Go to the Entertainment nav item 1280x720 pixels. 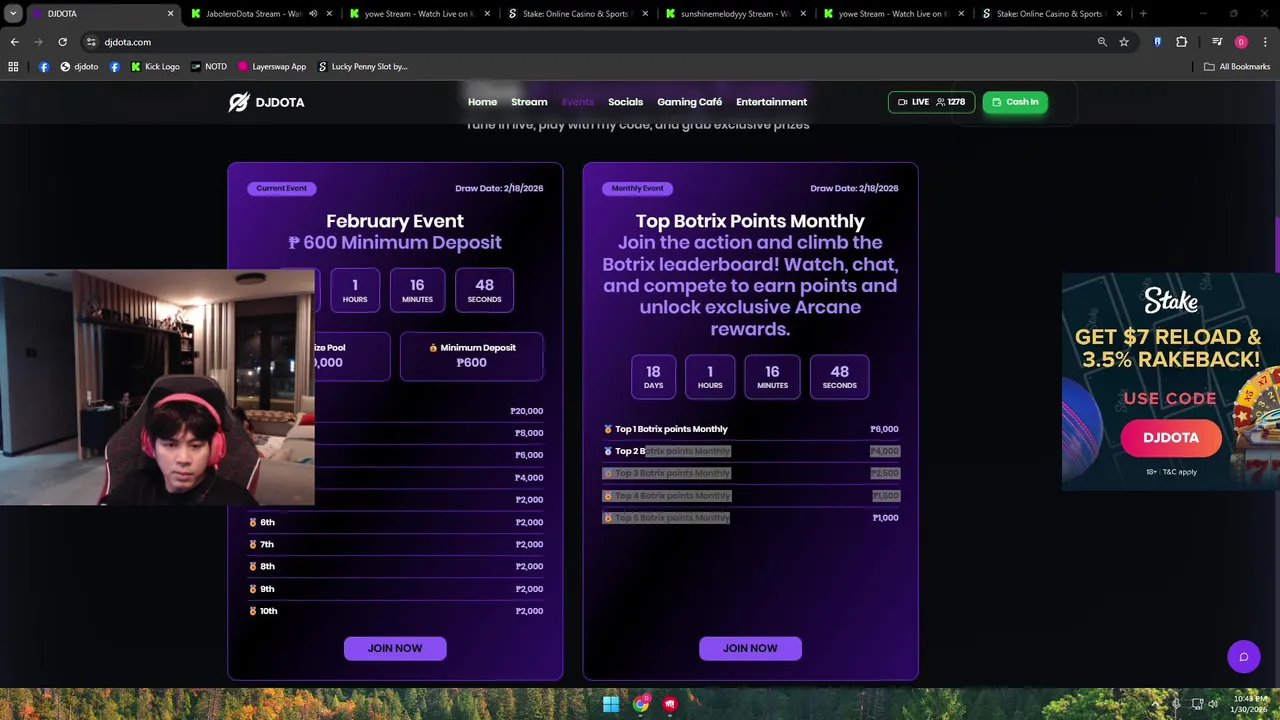(x=771, y=102)
